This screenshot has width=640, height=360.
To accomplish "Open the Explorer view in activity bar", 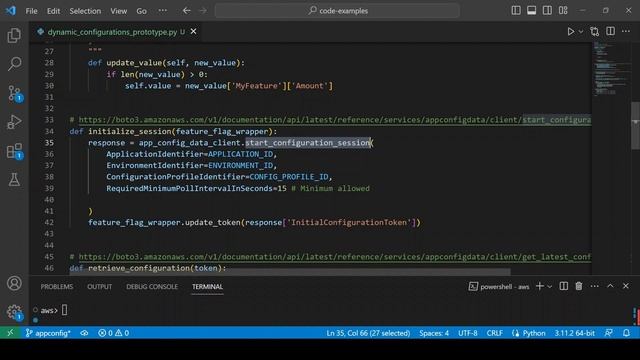I will coord(14,36).
